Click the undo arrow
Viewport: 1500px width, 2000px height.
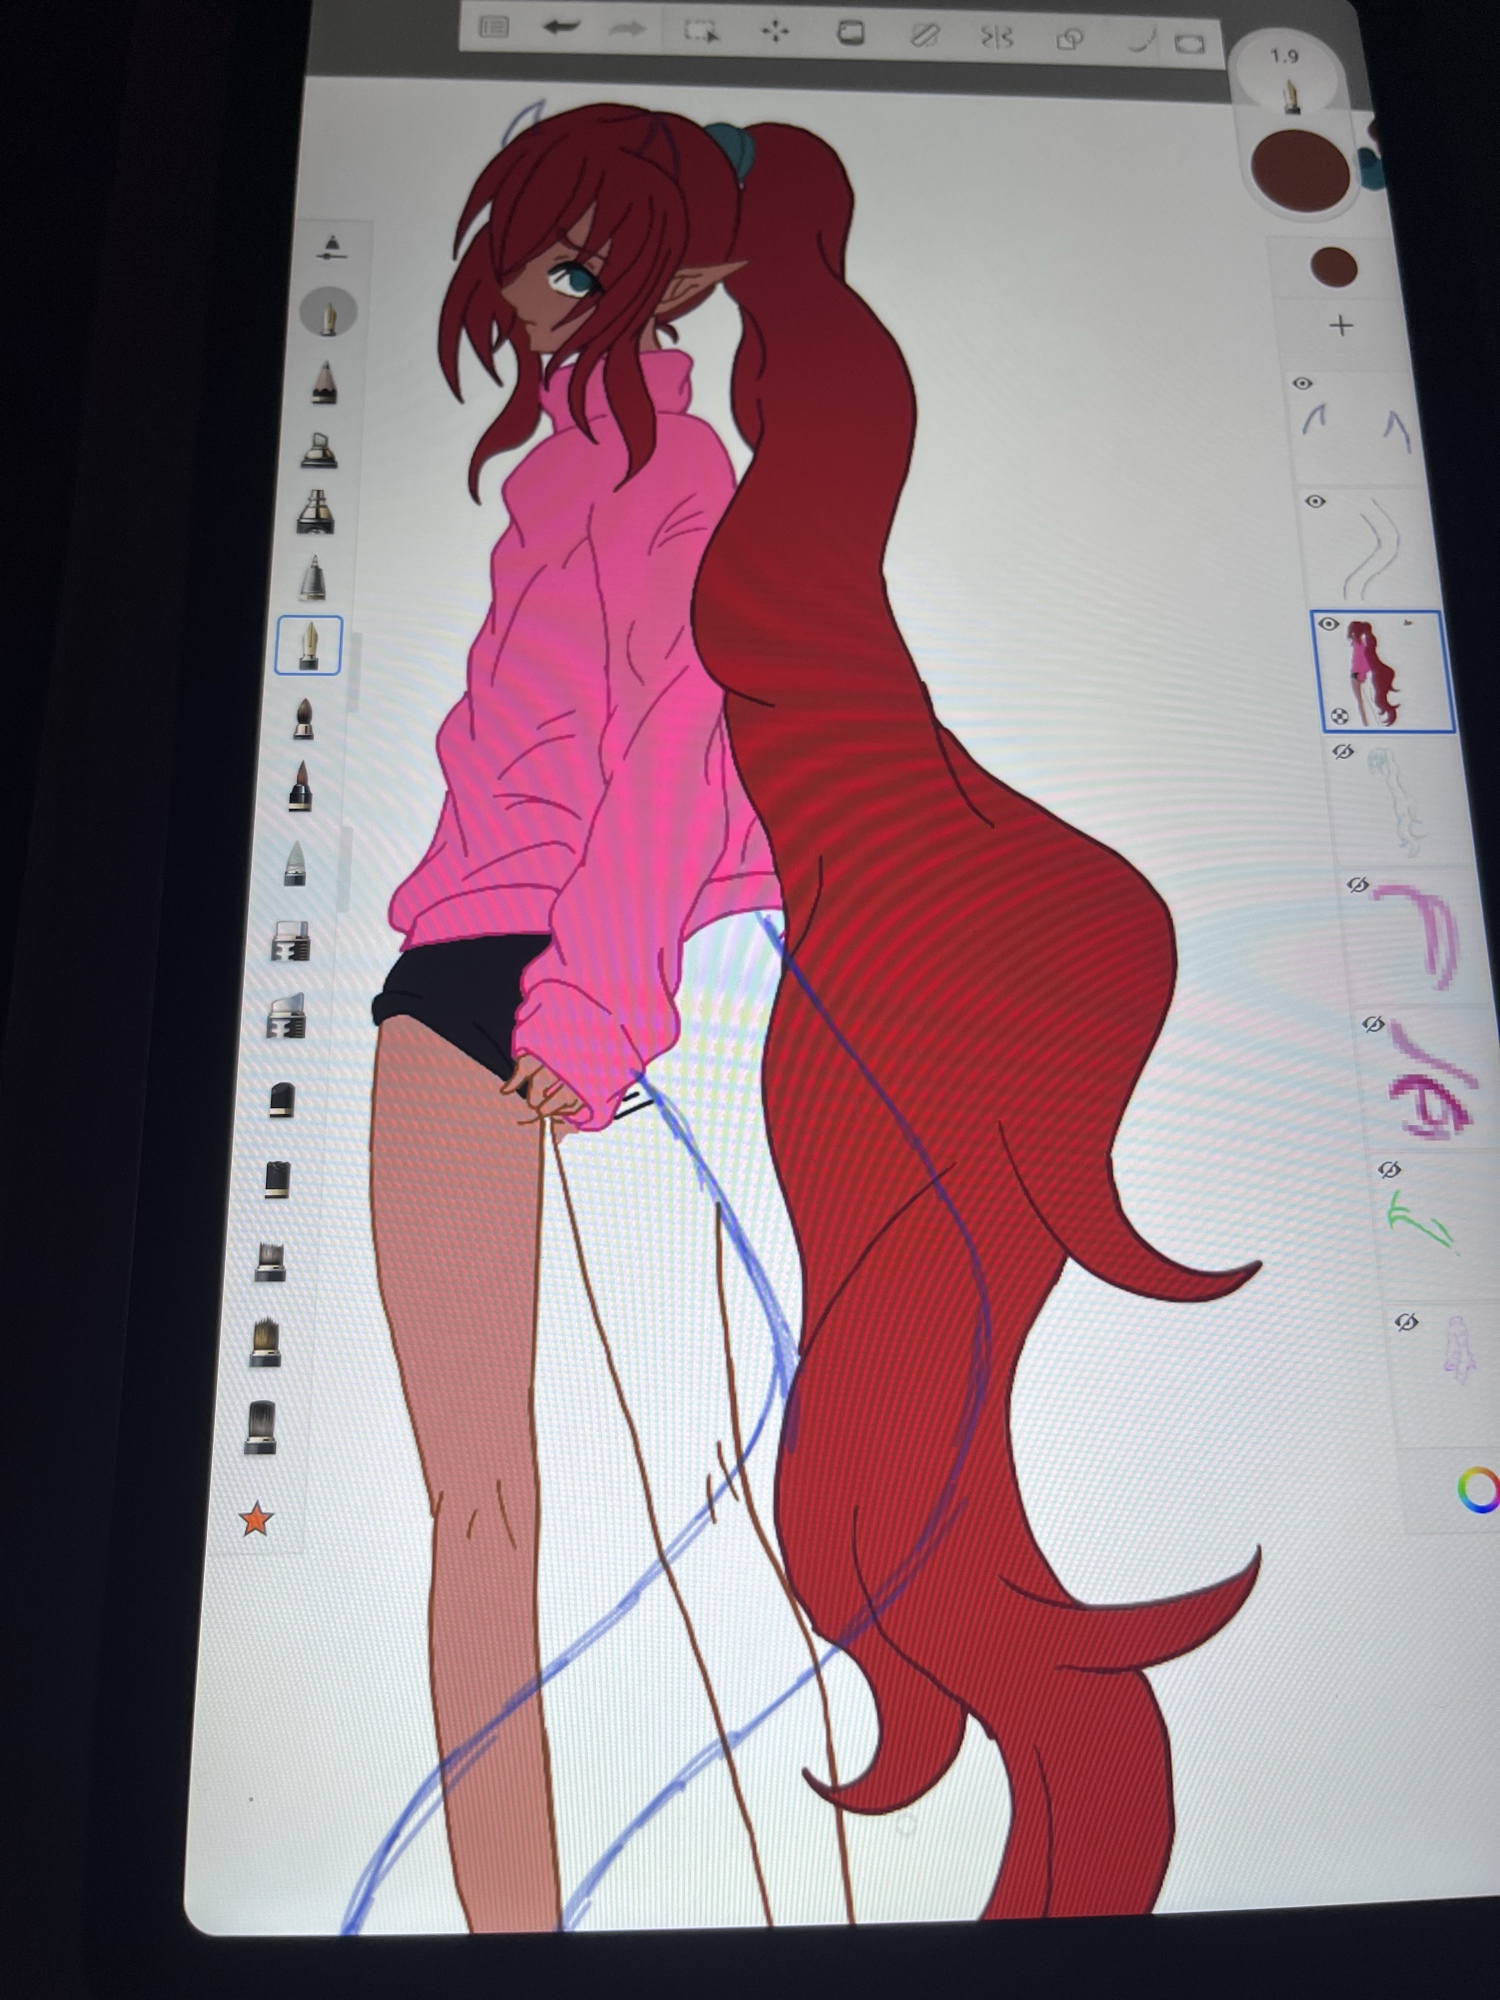pyautogui.click(x=561, y=28)
